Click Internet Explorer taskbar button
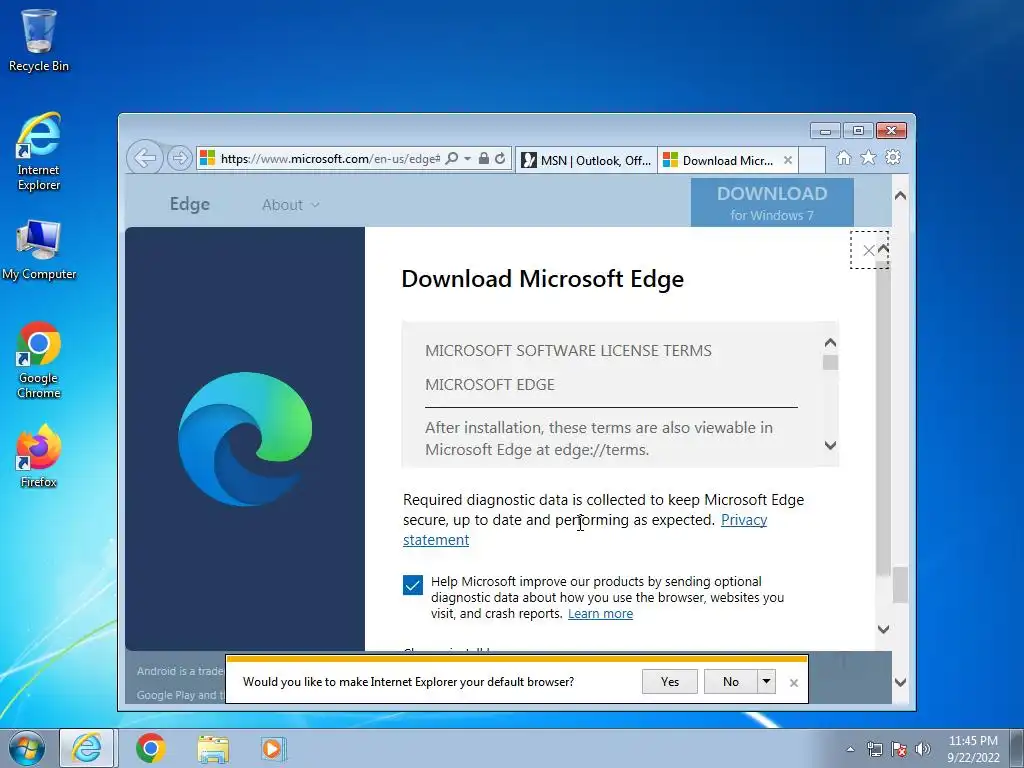The width and height of the screenshot is (1024, 768). (x=87, y=748)
